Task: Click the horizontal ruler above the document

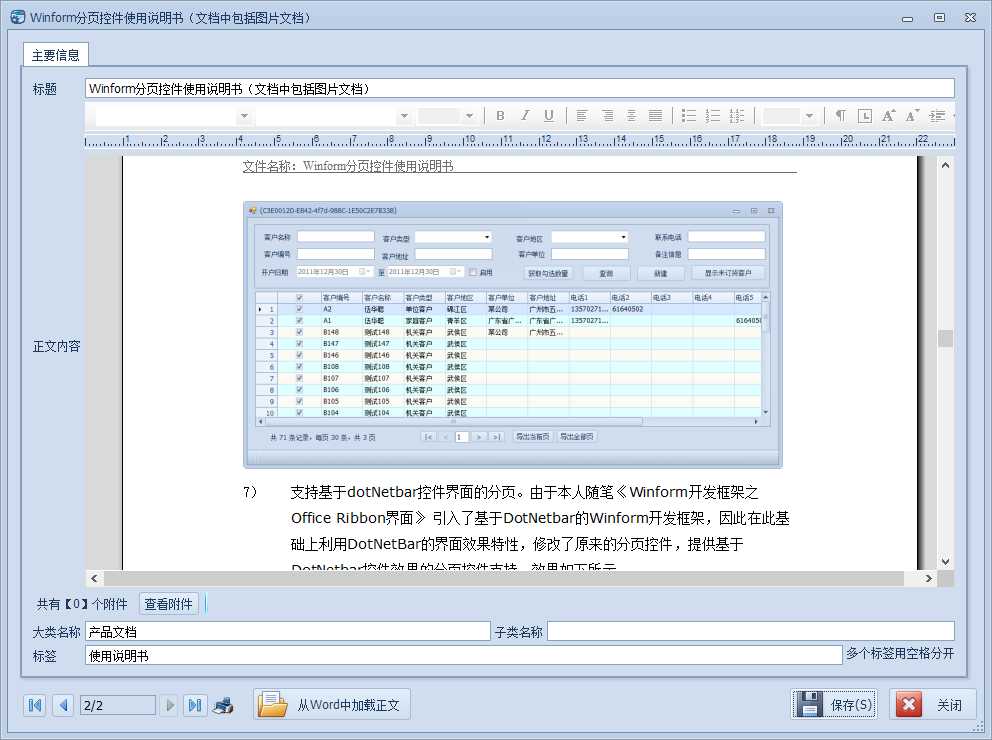Action: [x=519, y=140]
